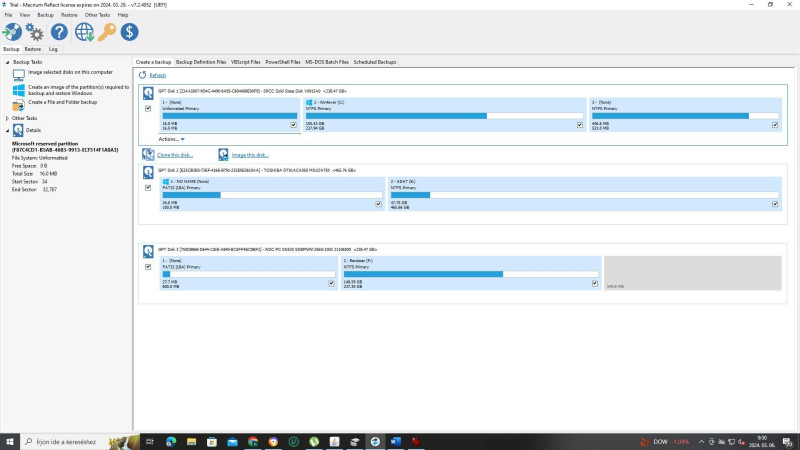Switch to the MS-DOS Batch Files tab
Viewport: 800px width, 450px height.
click(x=327, y=62)
